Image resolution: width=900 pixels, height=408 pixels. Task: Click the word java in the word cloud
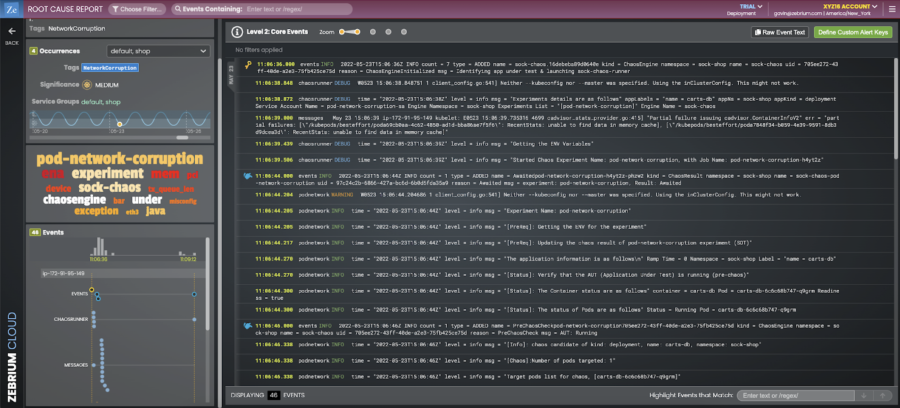tap(156, 212)
